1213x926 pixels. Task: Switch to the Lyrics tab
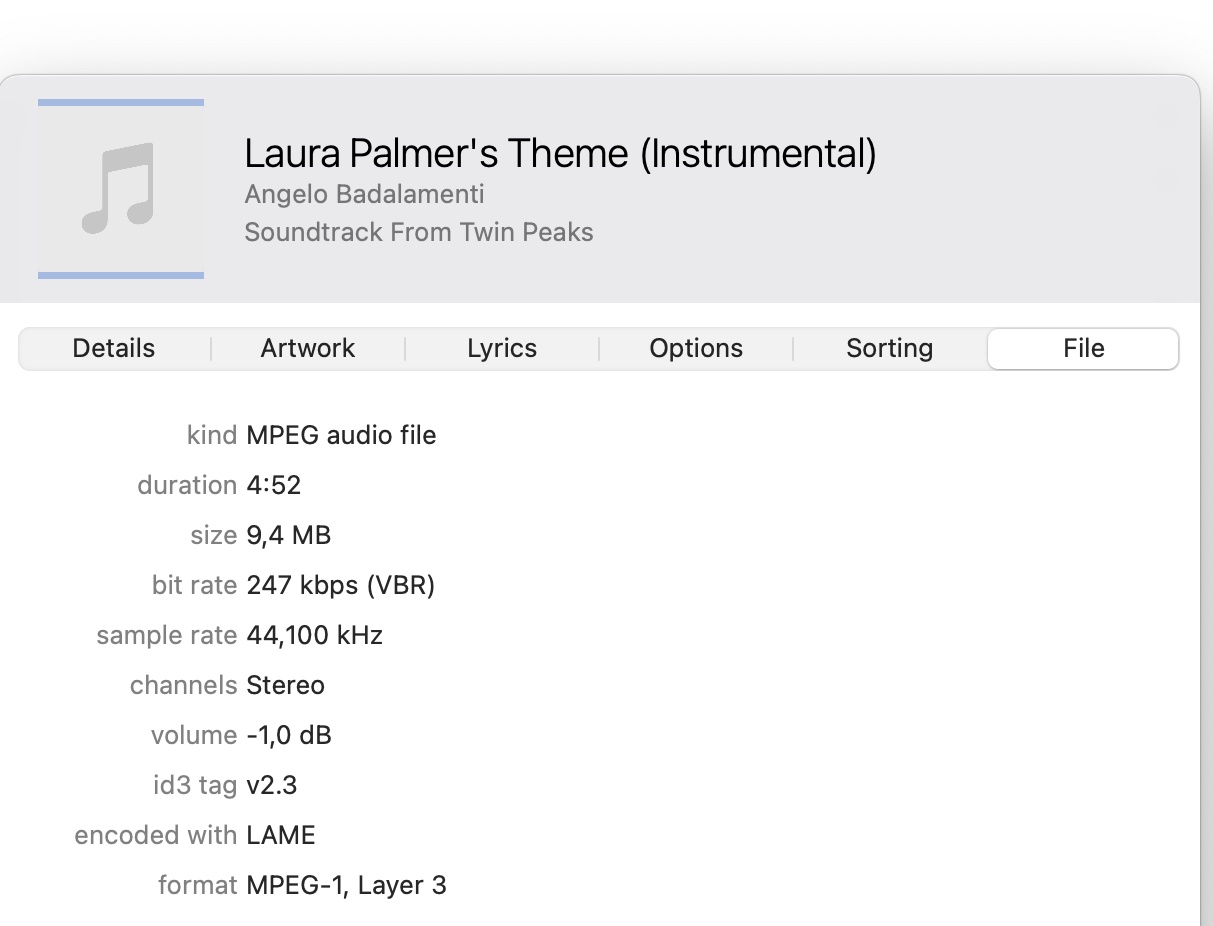[502, 348]
